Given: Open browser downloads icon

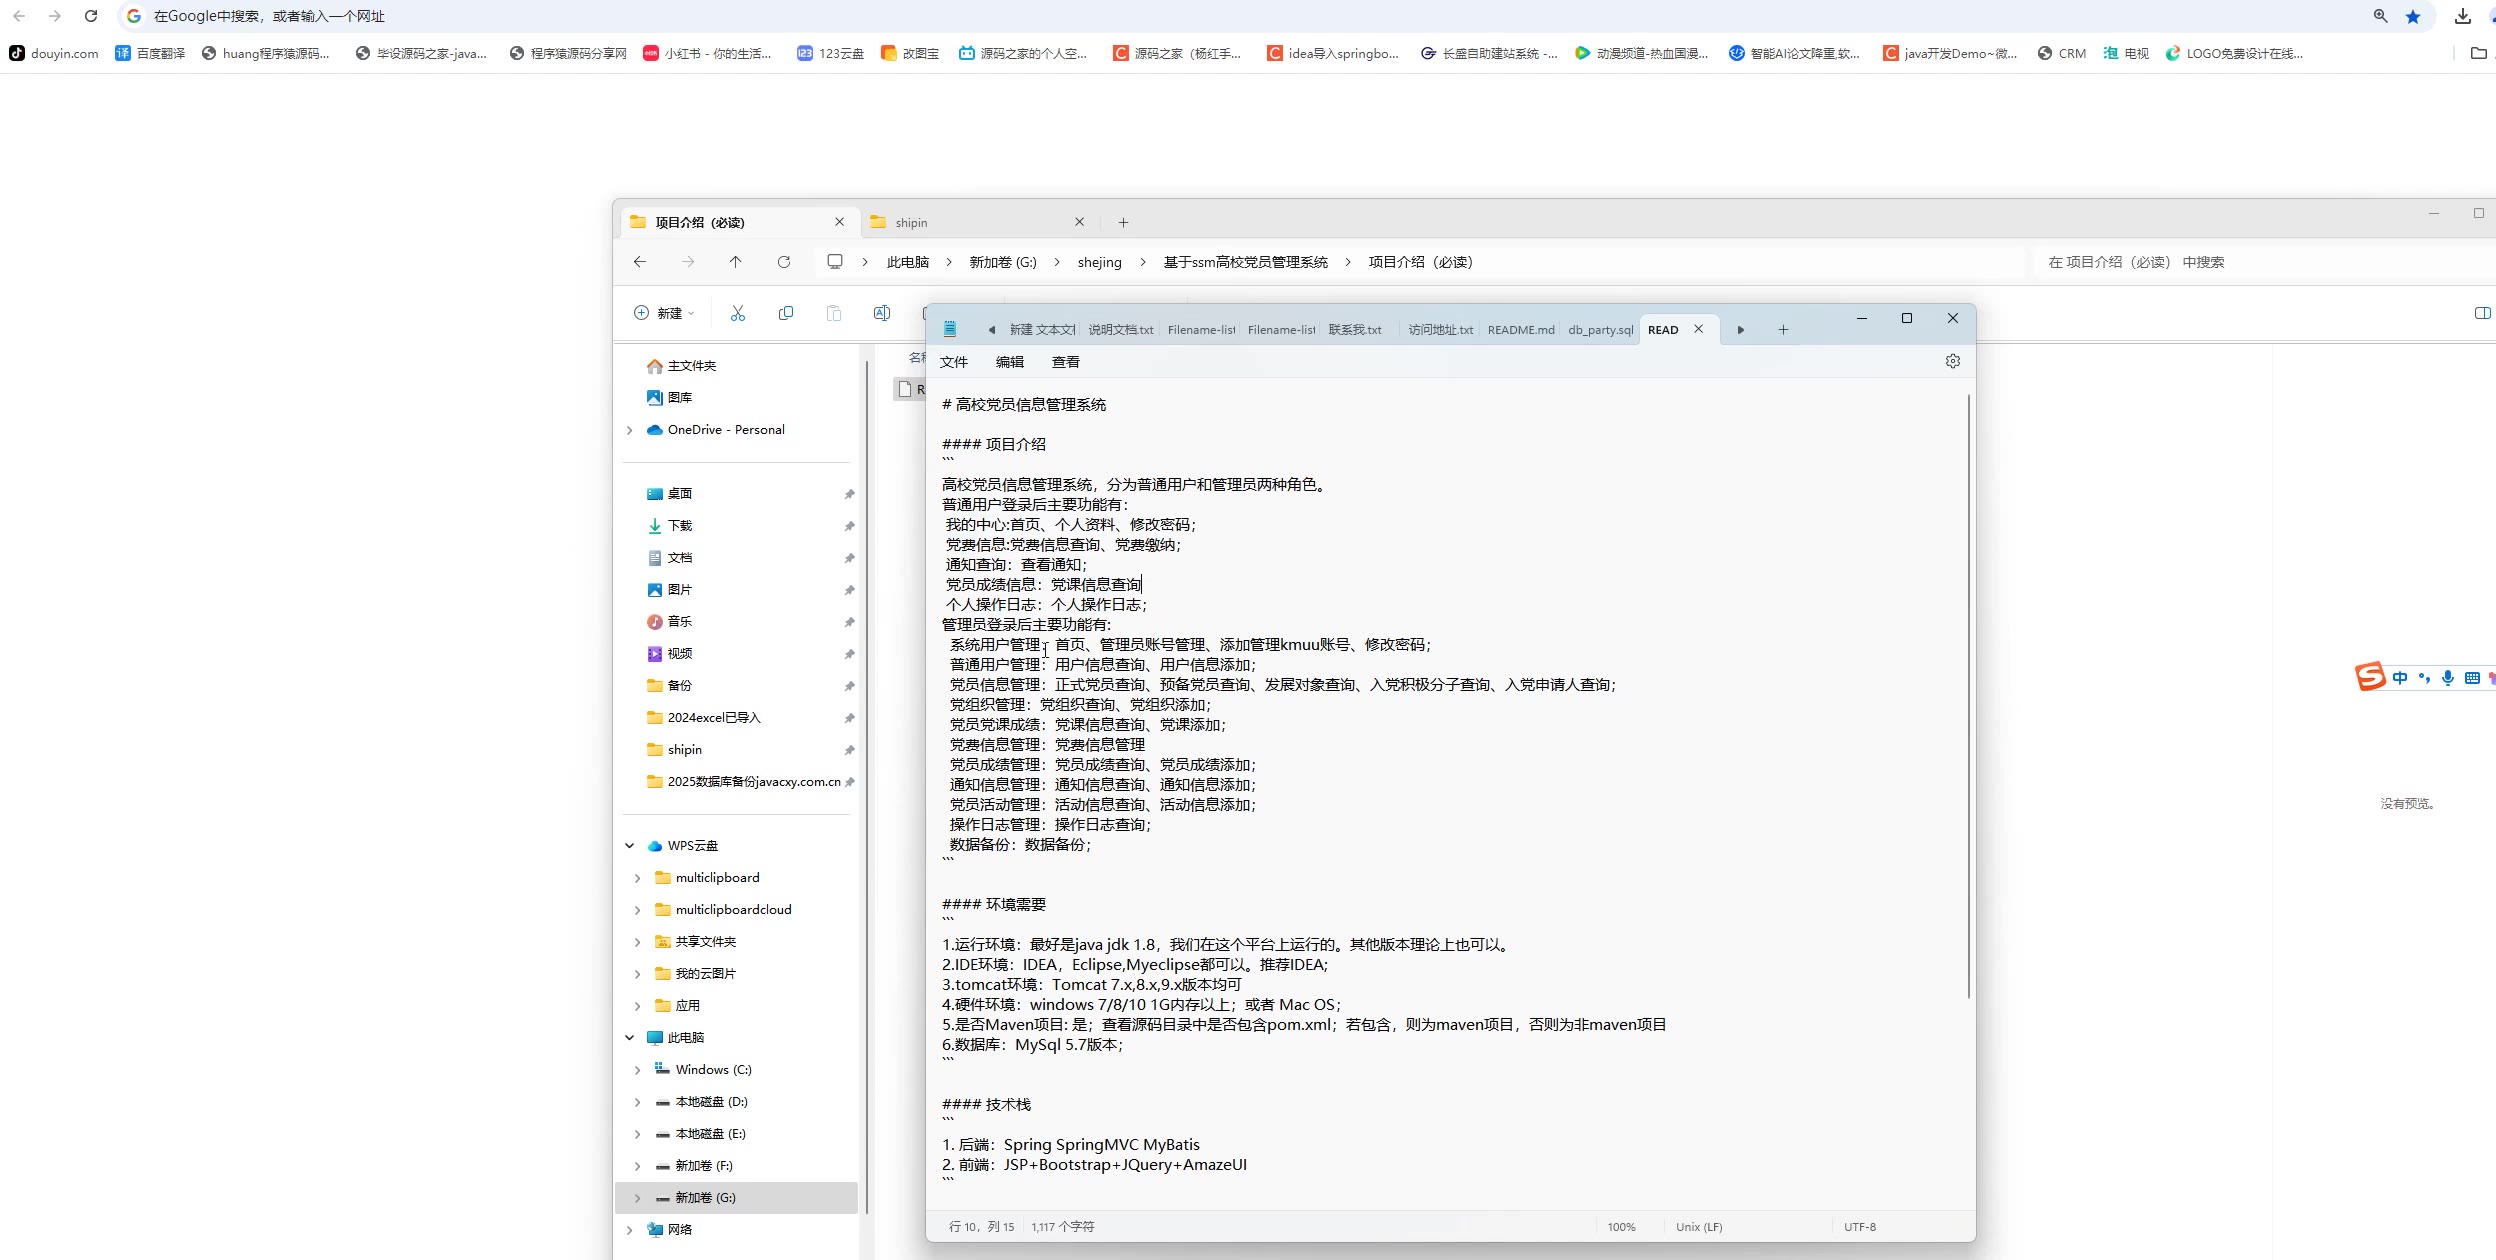Looking at the screenshot, I should pyautogui.click(x=2463, y=16).
